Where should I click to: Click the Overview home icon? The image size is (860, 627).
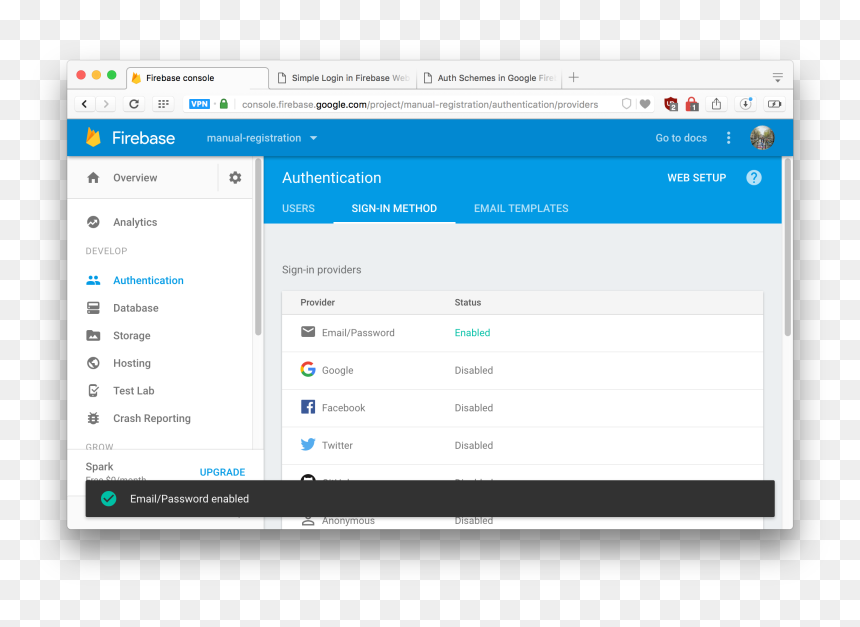93,178
